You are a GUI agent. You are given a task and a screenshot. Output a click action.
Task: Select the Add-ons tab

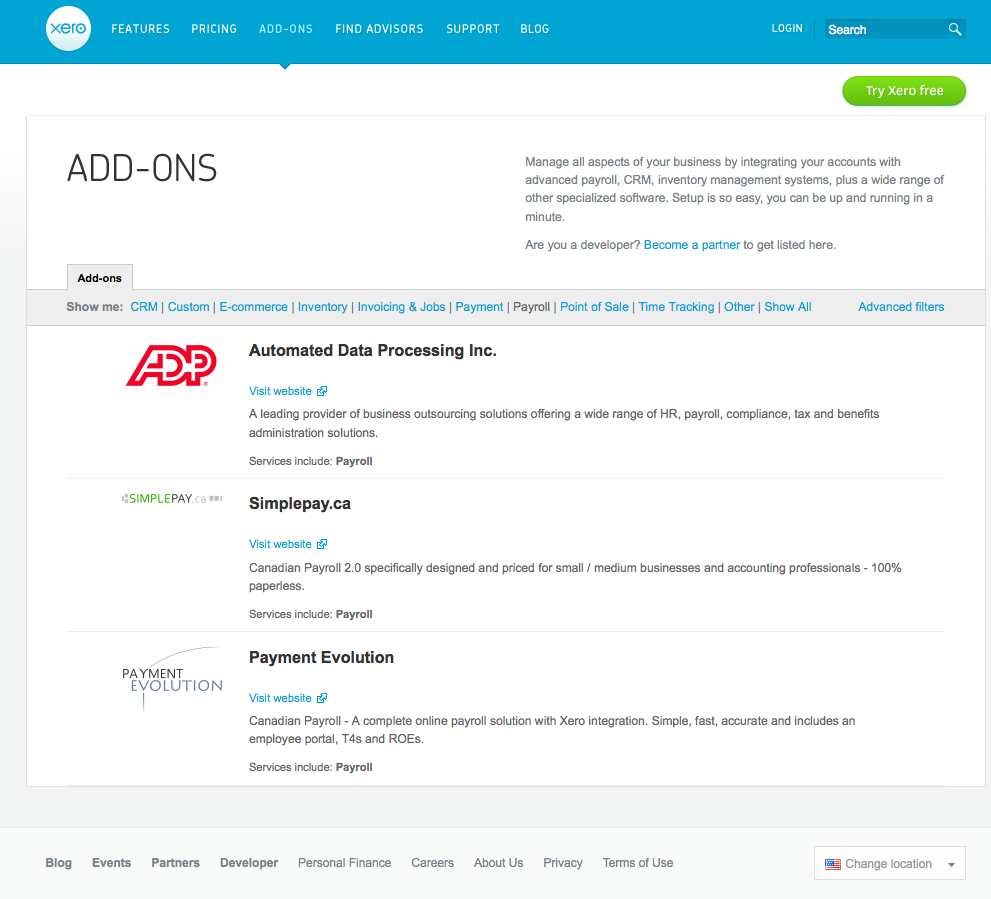[100, 278]
